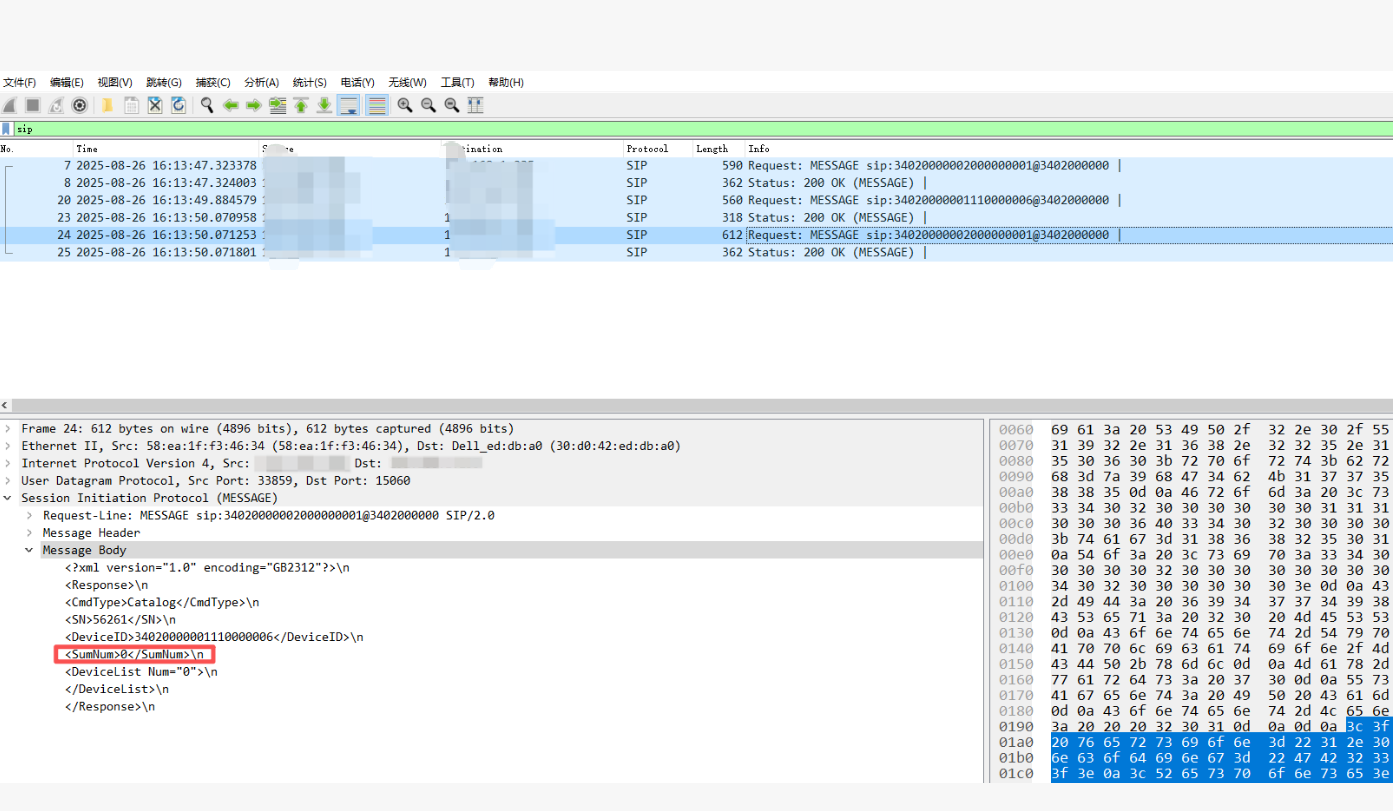Select the CmdType Catalog line

pos(162,602)
